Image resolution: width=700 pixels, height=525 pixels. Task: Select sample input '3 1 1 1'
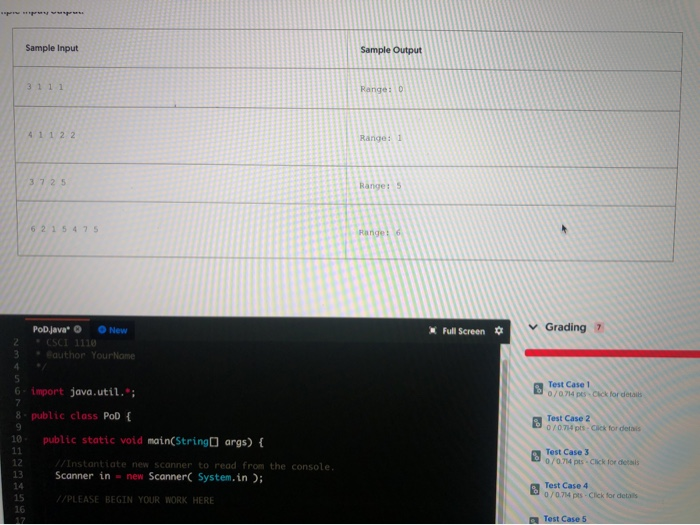[x=45, y=87]
